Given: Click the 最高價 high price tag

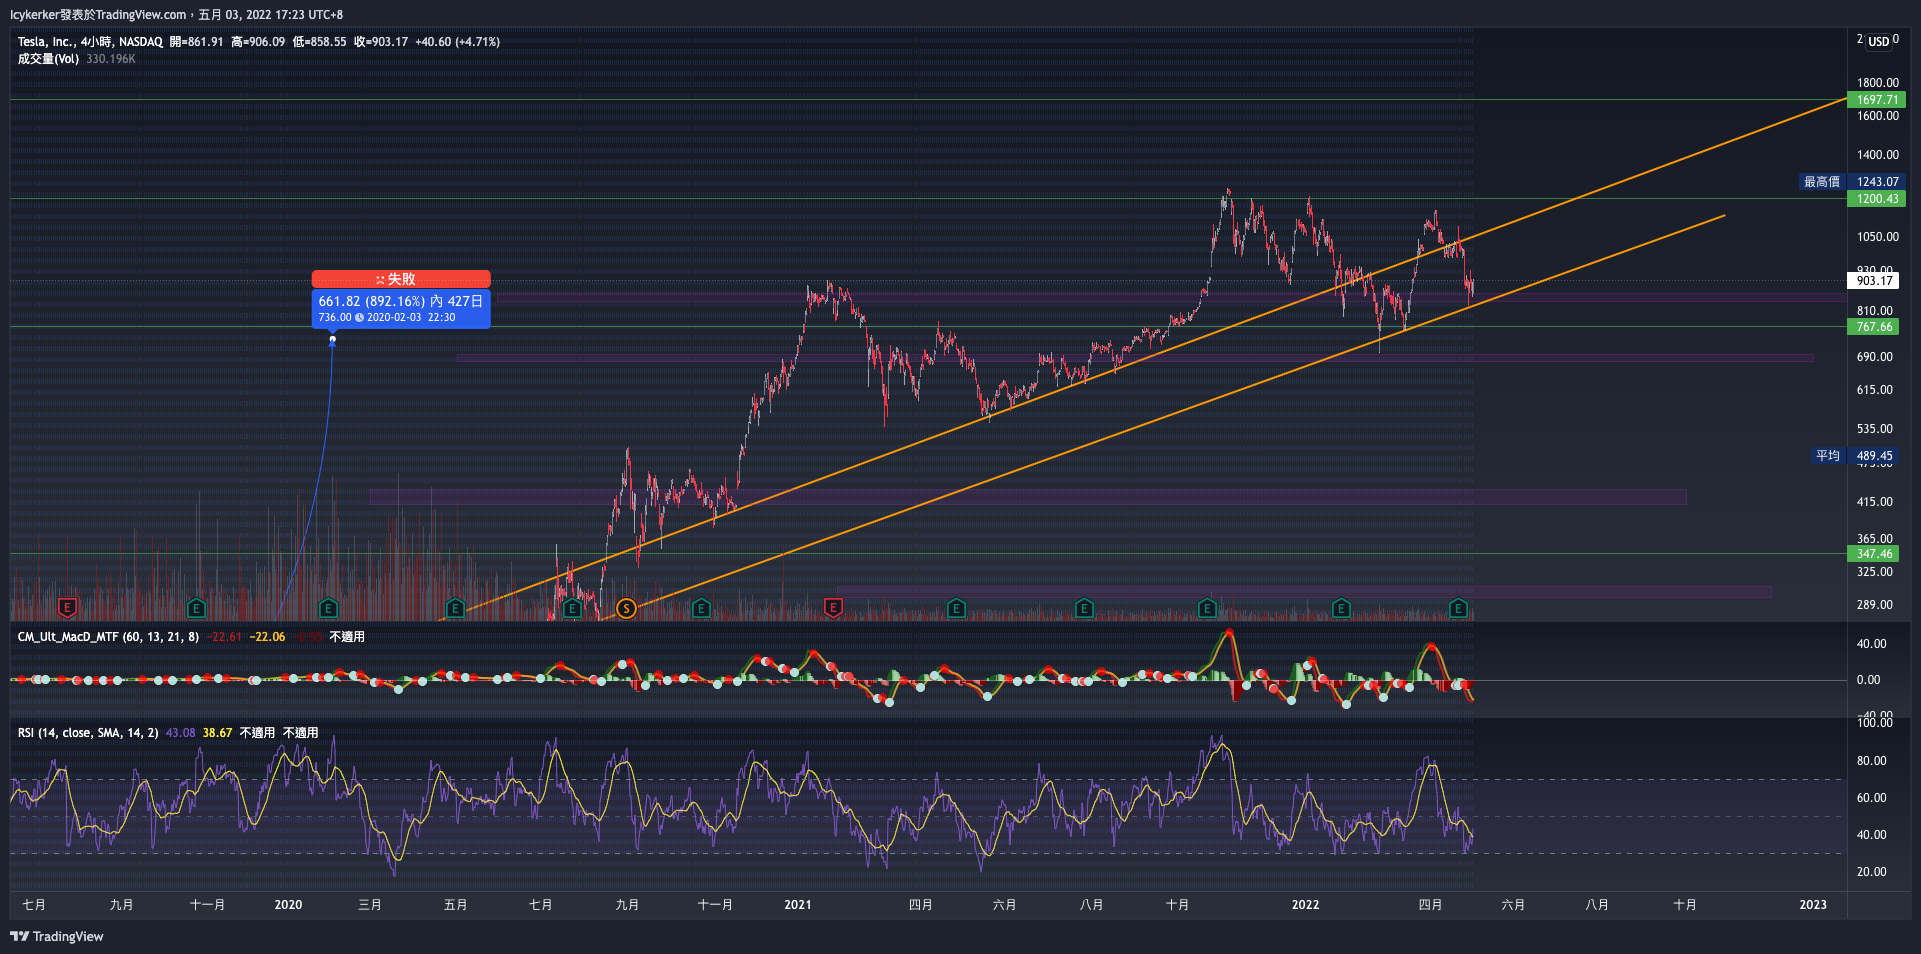Looking at the screenshot, I should click(1822, 182).
